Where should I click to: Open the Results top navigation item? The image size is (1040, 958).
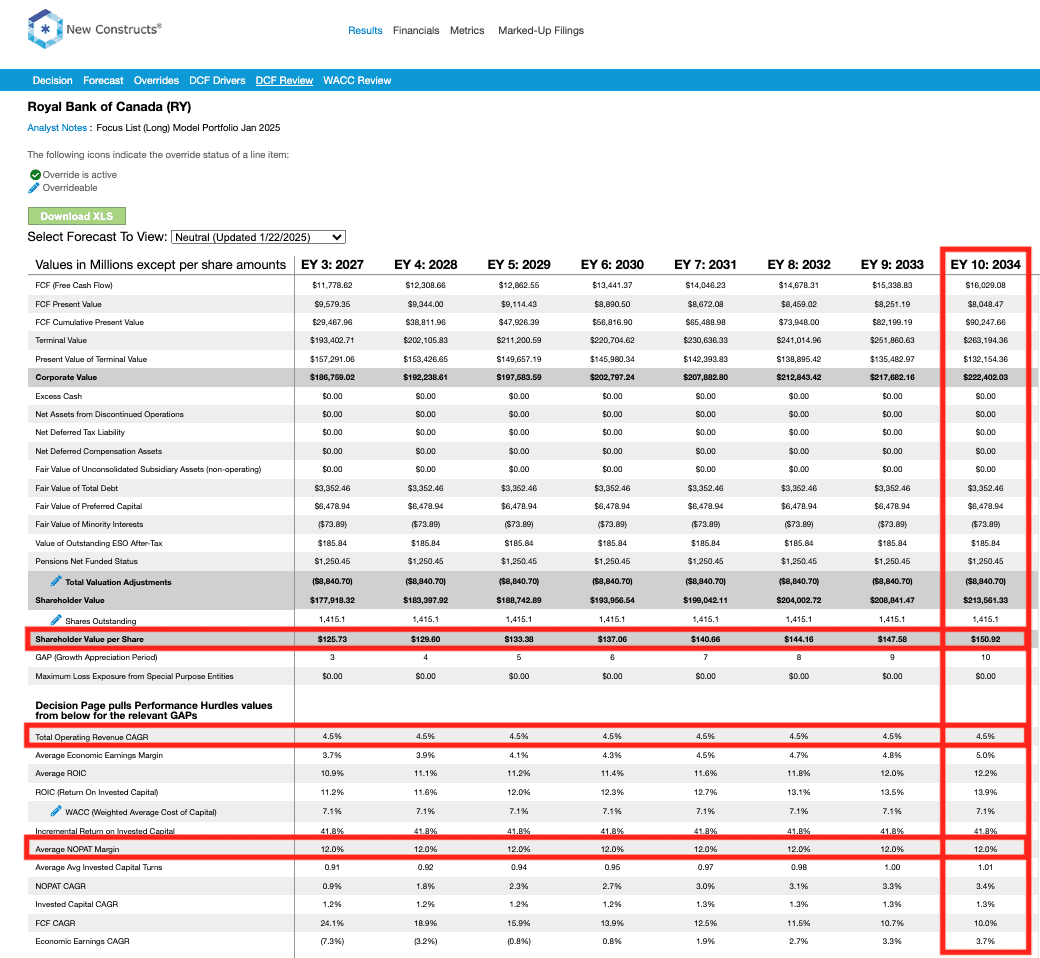[365, 31]
